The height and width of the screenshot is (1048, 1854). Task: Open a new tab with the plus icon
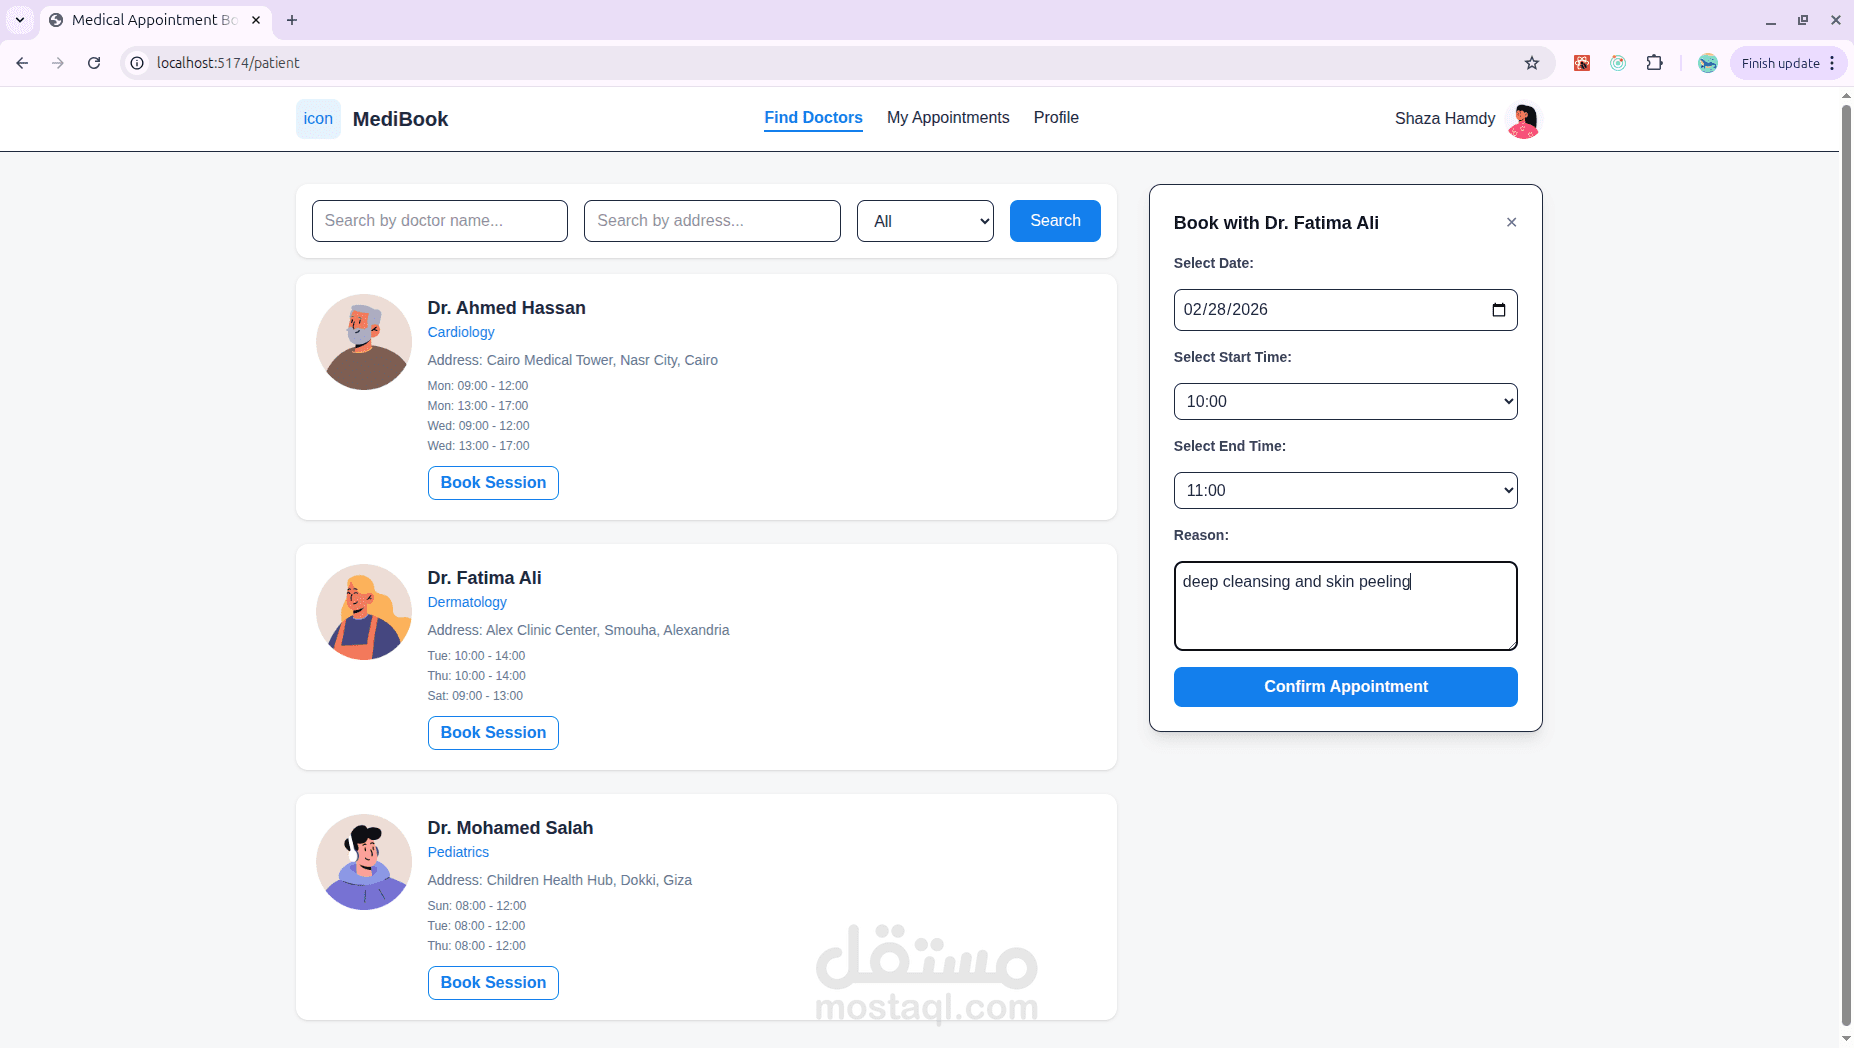point(292,20)
